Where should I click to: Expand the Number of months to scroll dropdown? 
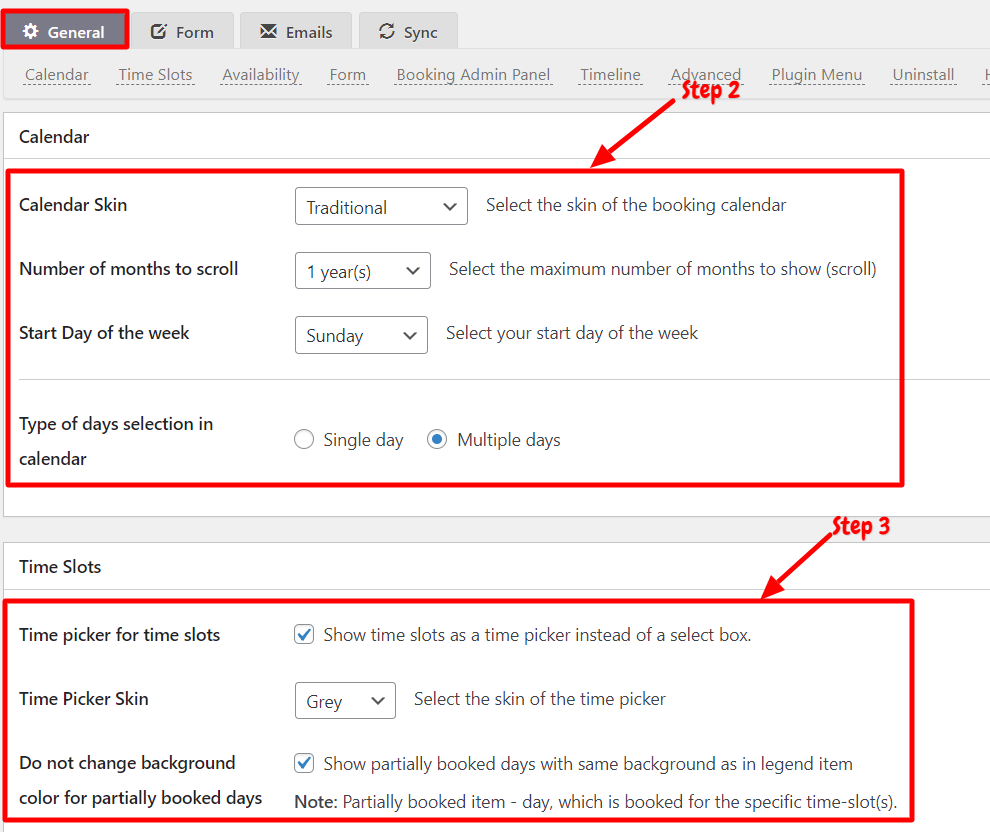tap(363, 271)
